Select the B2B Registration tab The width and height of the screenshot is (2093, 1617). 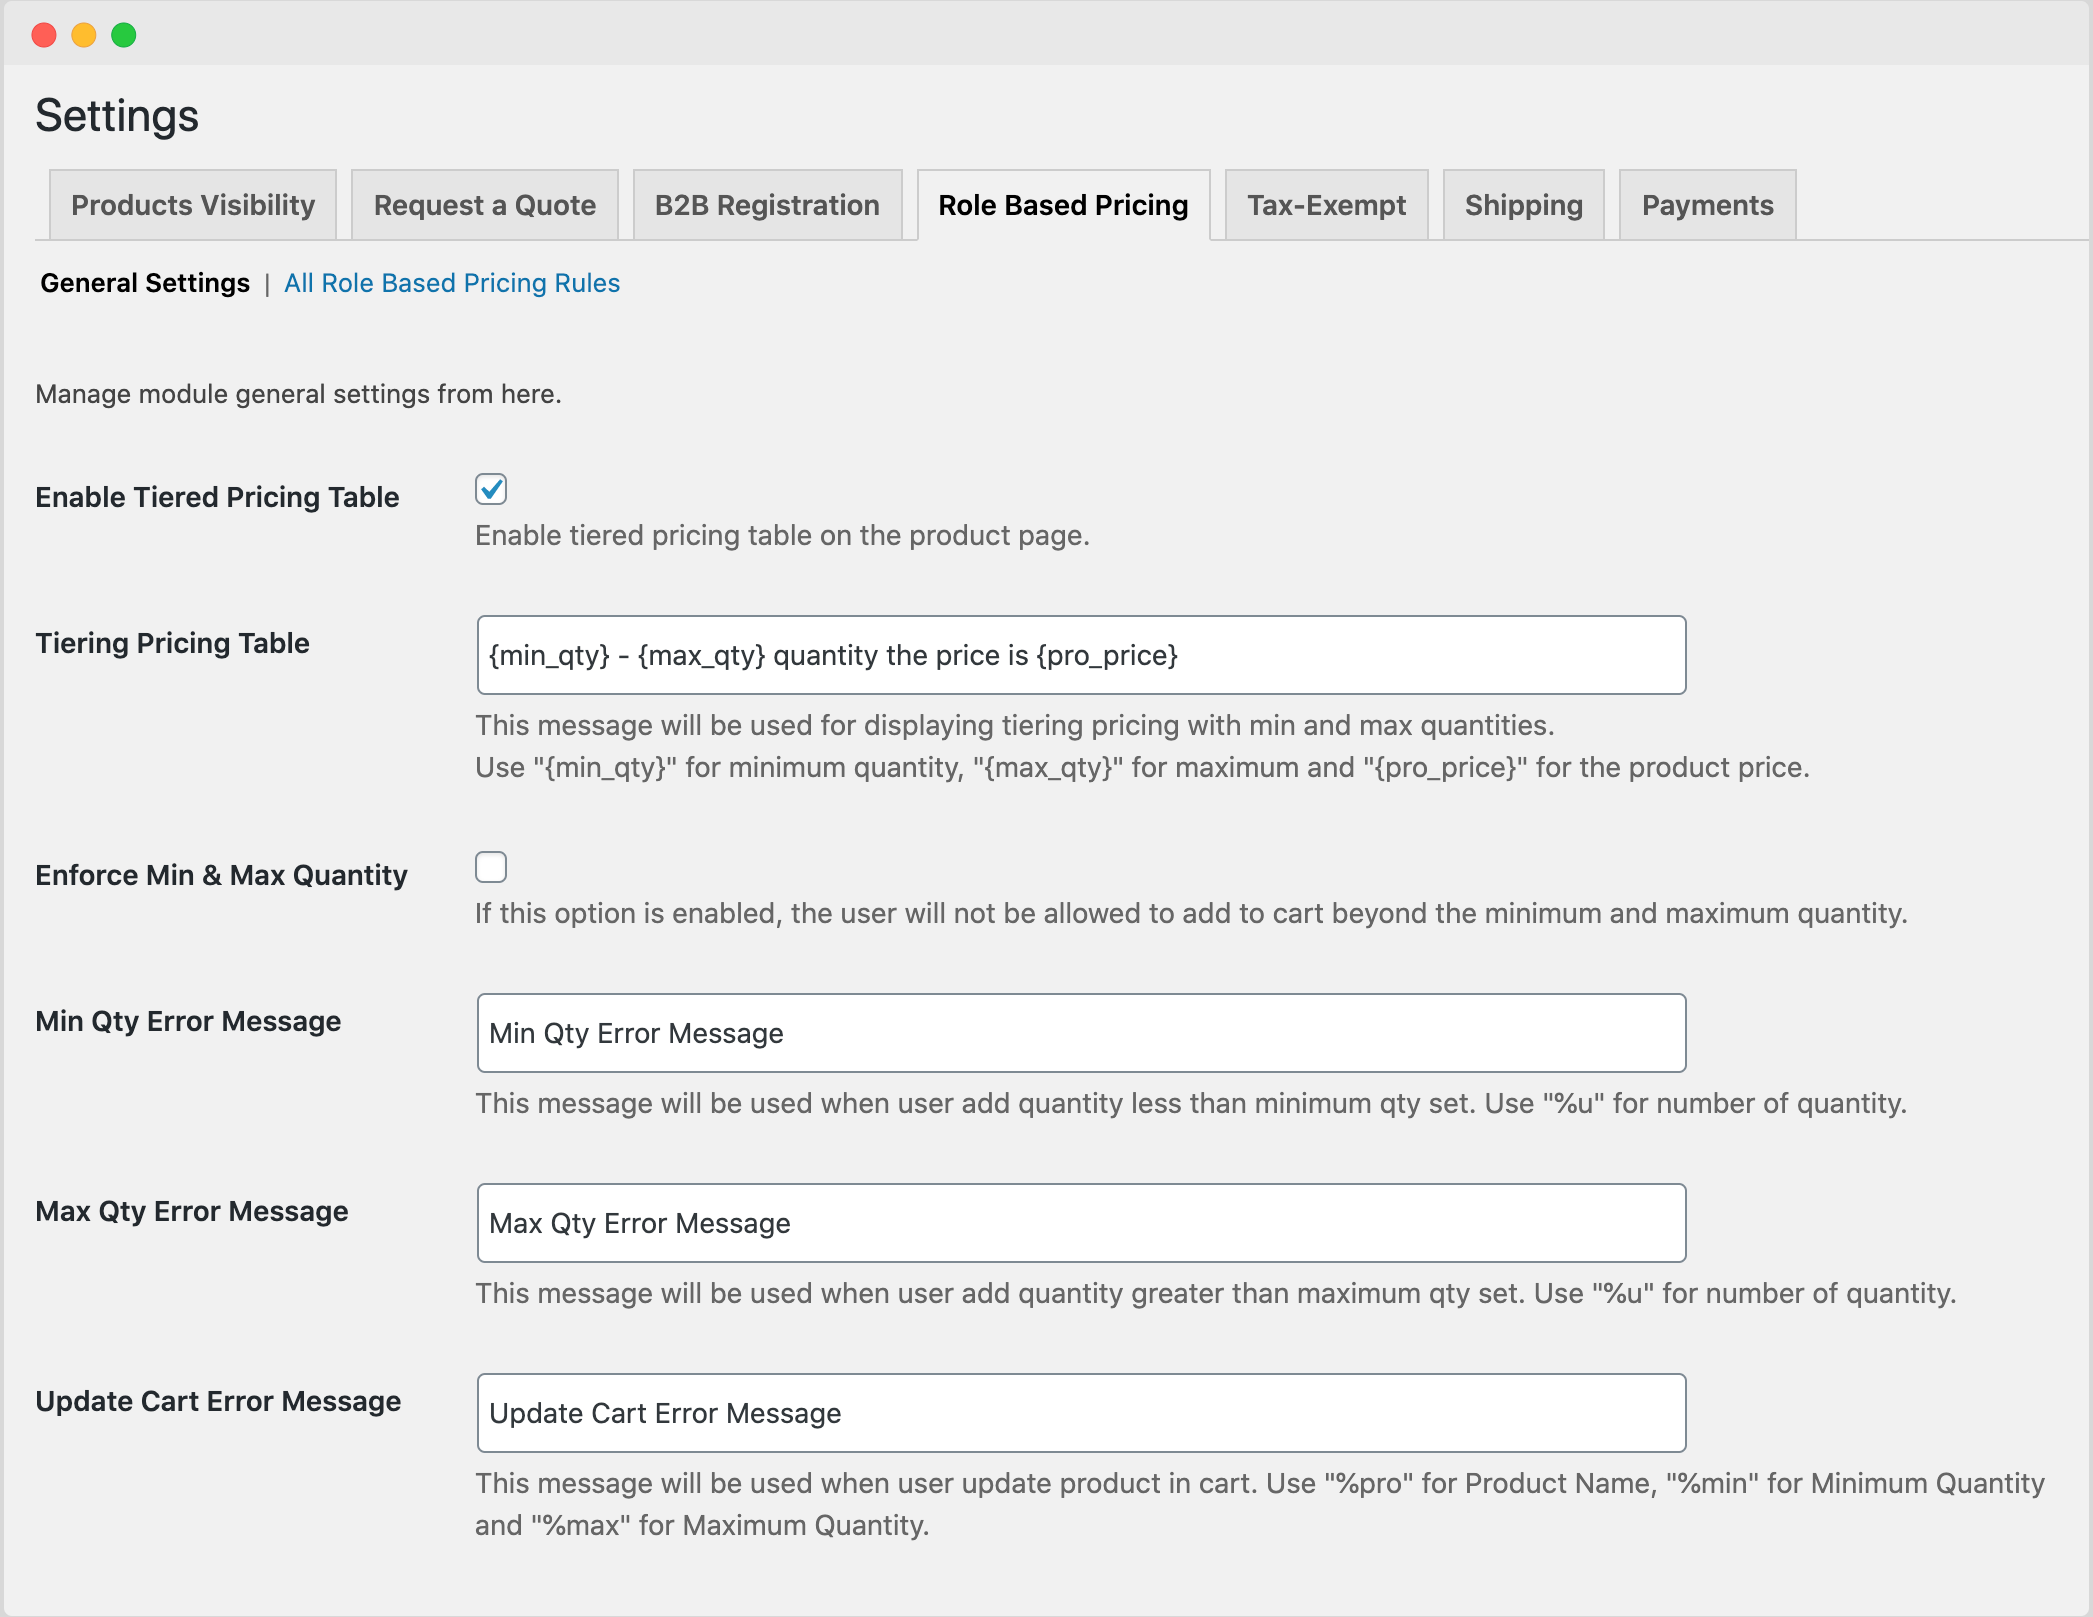[x=766, y=205]
